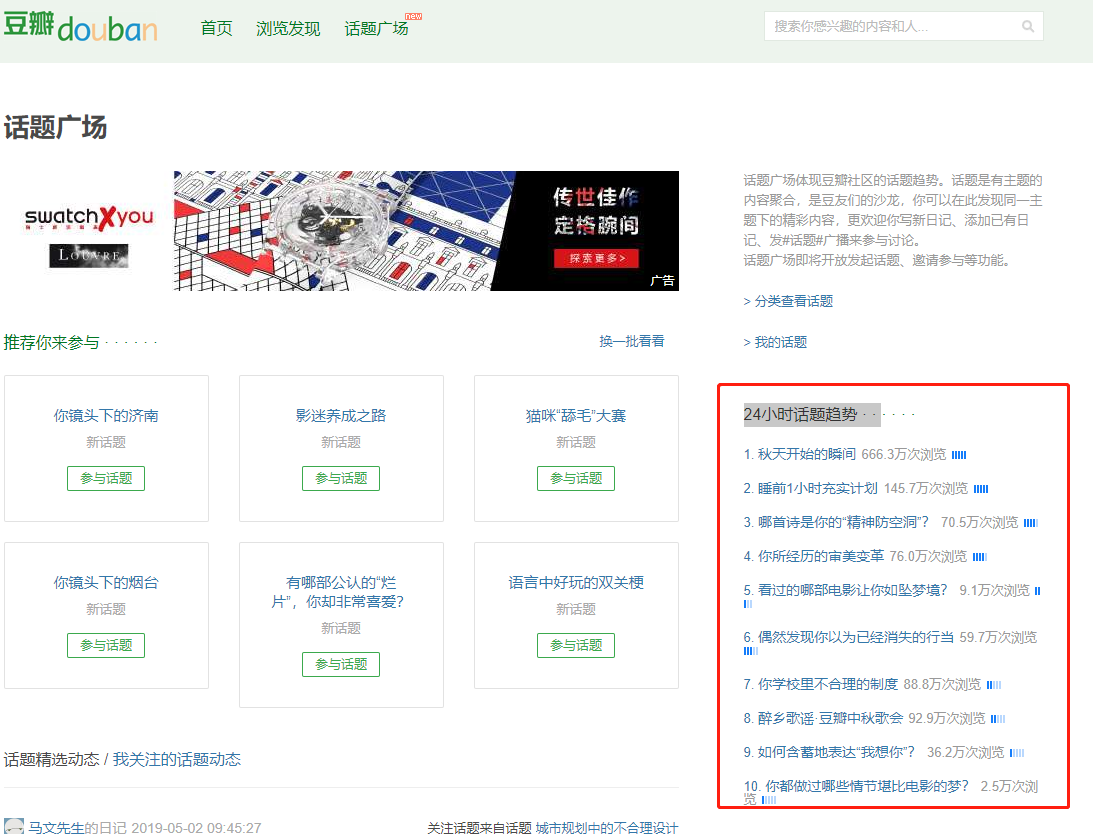Click 探索更多 button in banner ad
Screen dimensions: 1093x834
coord(596,258)
